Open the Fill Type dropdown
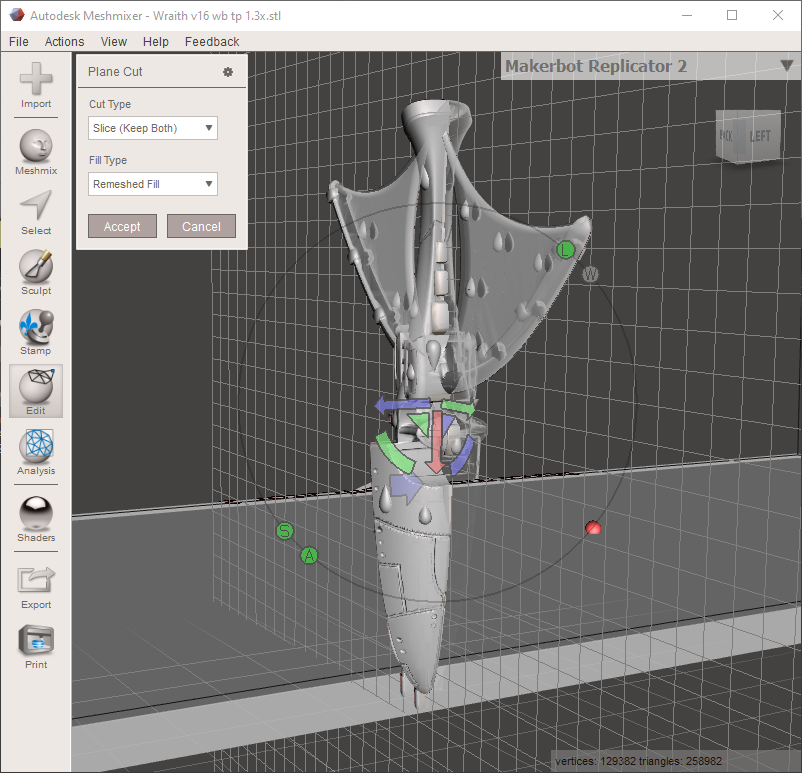The image size is (802, 773). pyautogui.click(x=152, y=184)
